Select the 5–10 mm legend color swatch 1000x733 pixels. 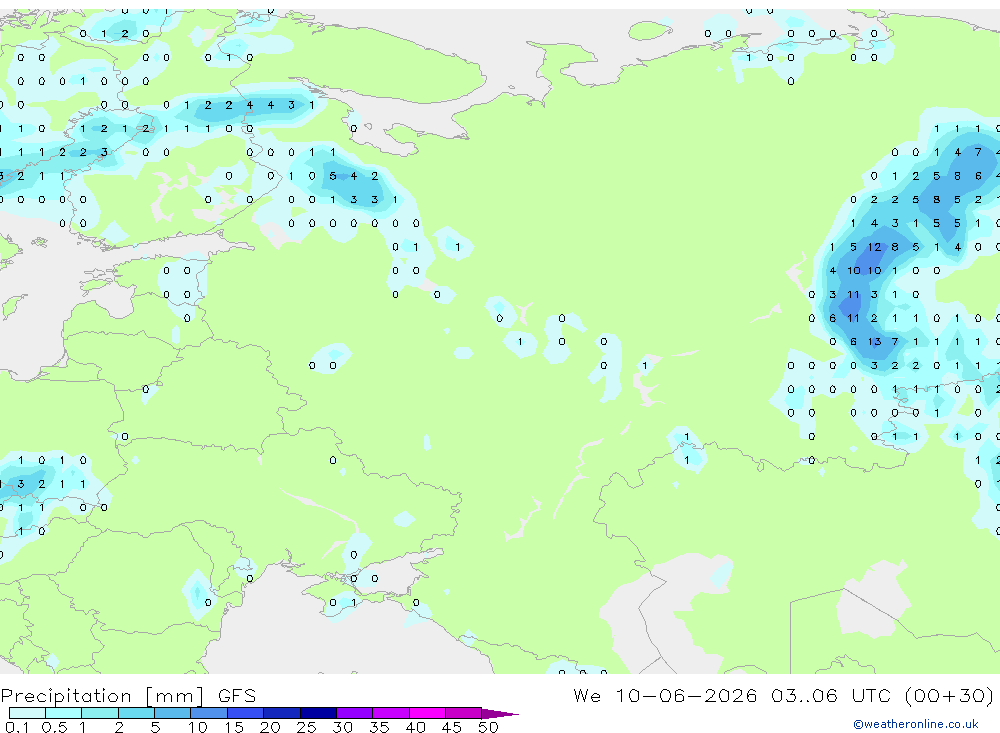(x=173, y=713)
